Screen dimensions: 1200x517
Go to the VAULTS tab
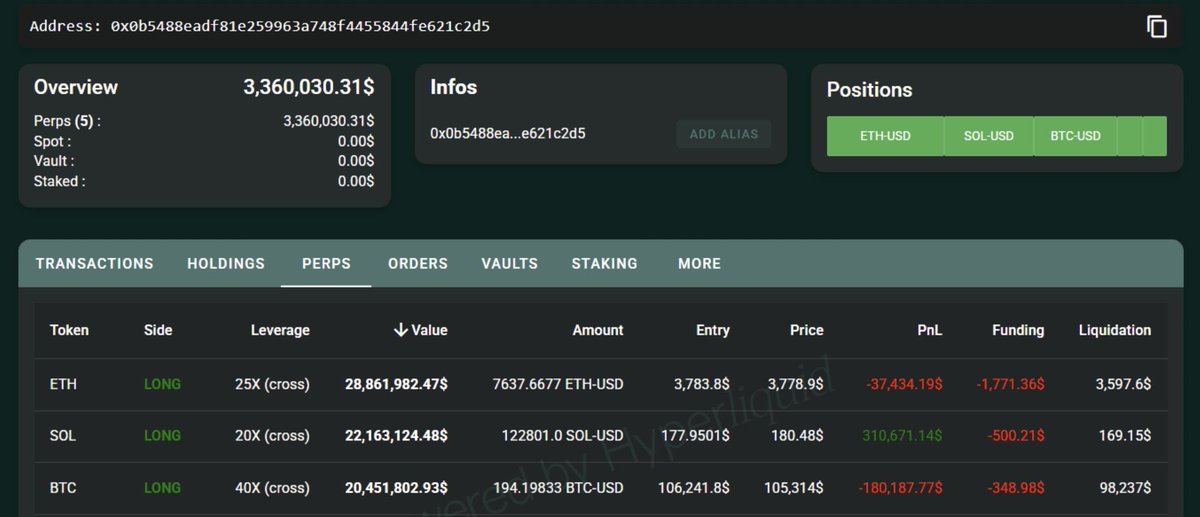point(509,264)
